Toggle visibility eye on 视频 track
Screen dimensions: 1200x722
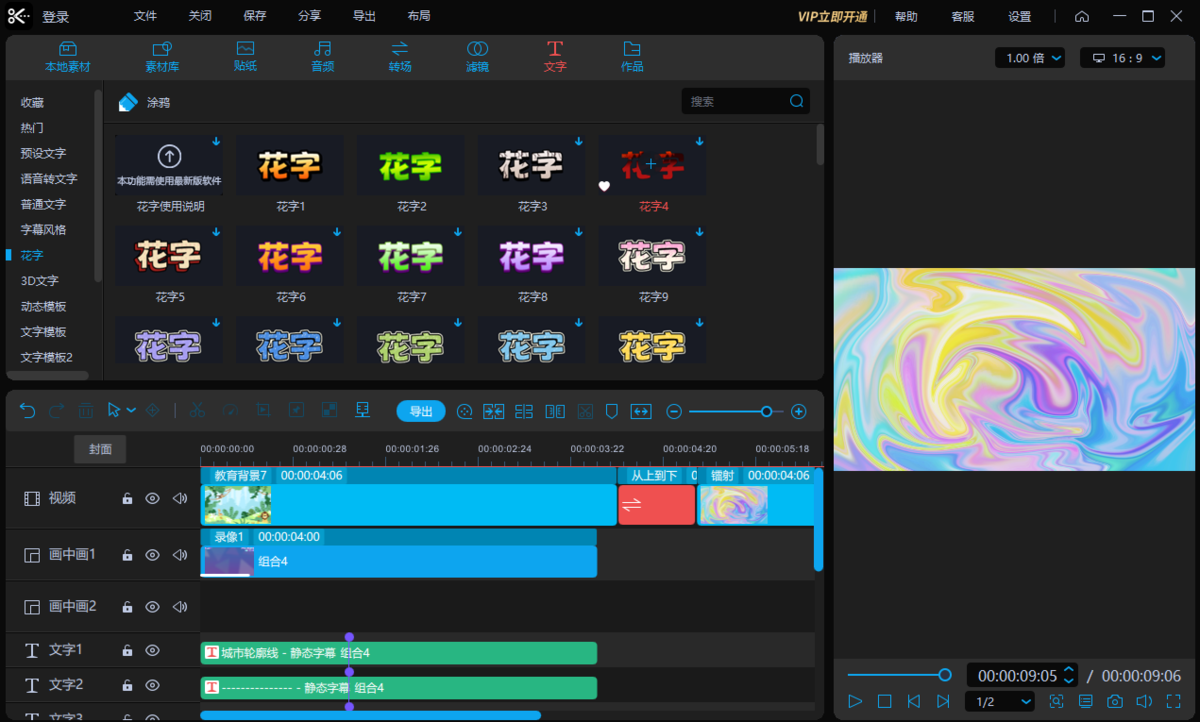[x=152, y=498]
